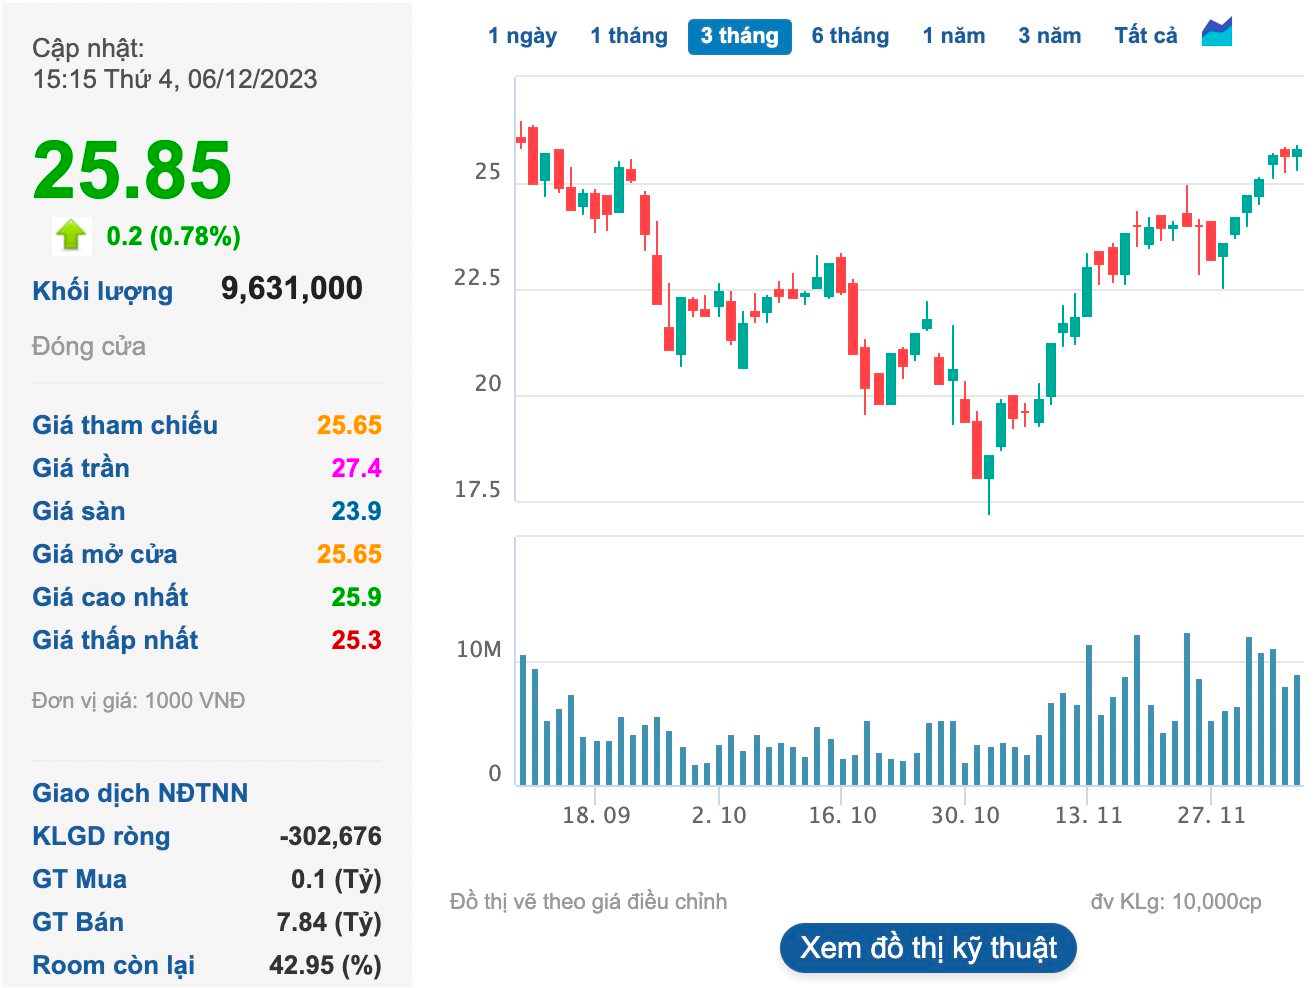Click the Giá sàn value 23.9
Screen dimensions: 1316x988
pos(357,511)
